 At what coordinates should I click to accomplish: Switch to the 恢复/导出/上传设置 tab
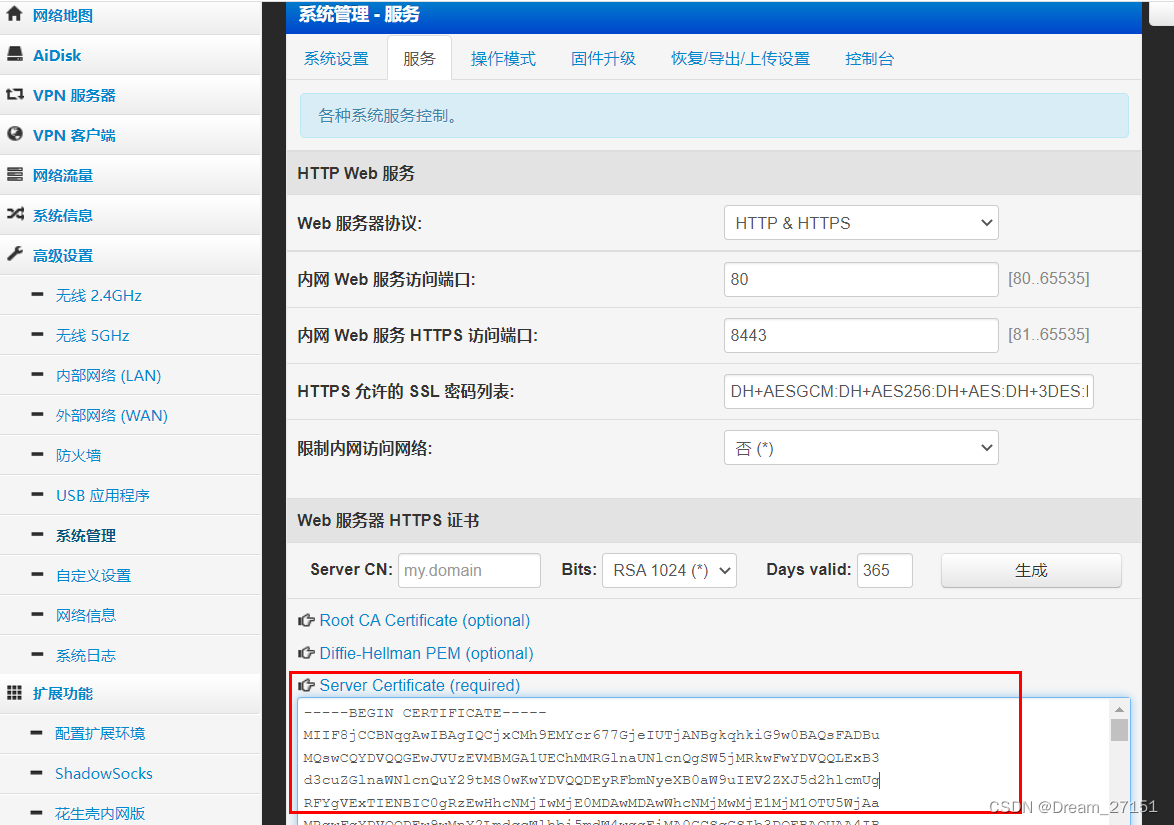pyautogui.click(x=740, y=58)
